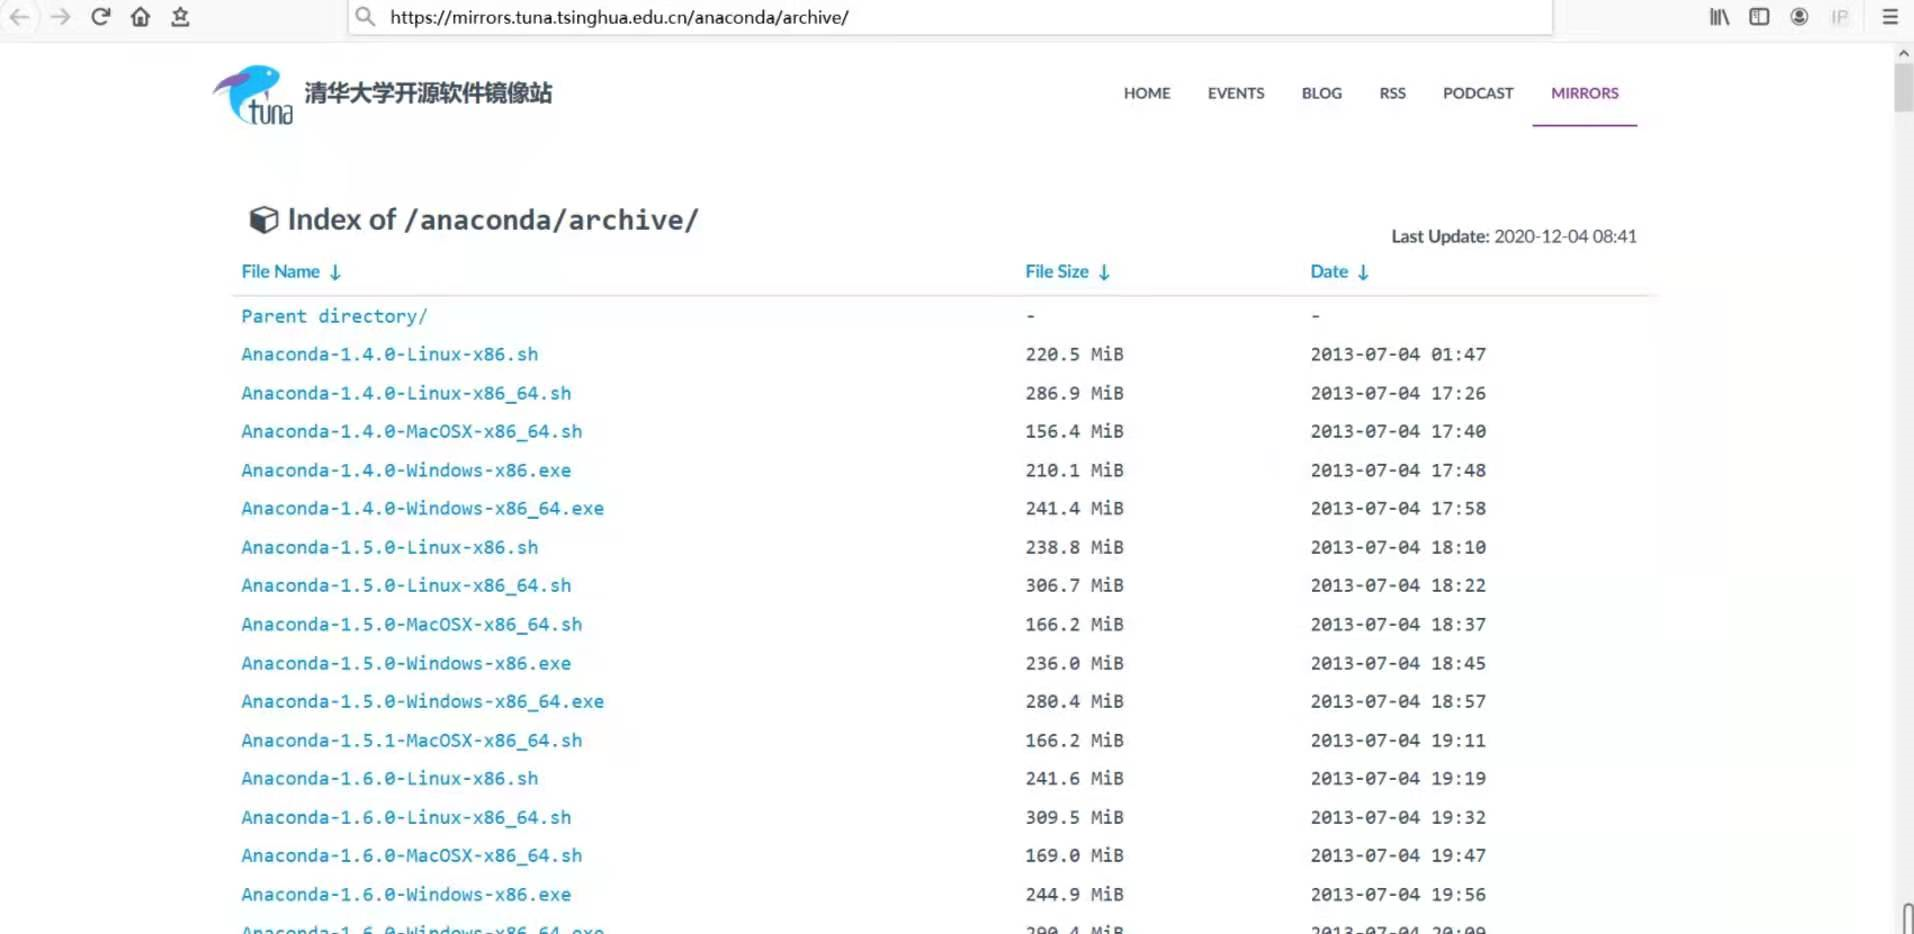This screenshot has height=934, width=1914.
Task: Focus the URL address bar
Action: (x=950, y=17)
